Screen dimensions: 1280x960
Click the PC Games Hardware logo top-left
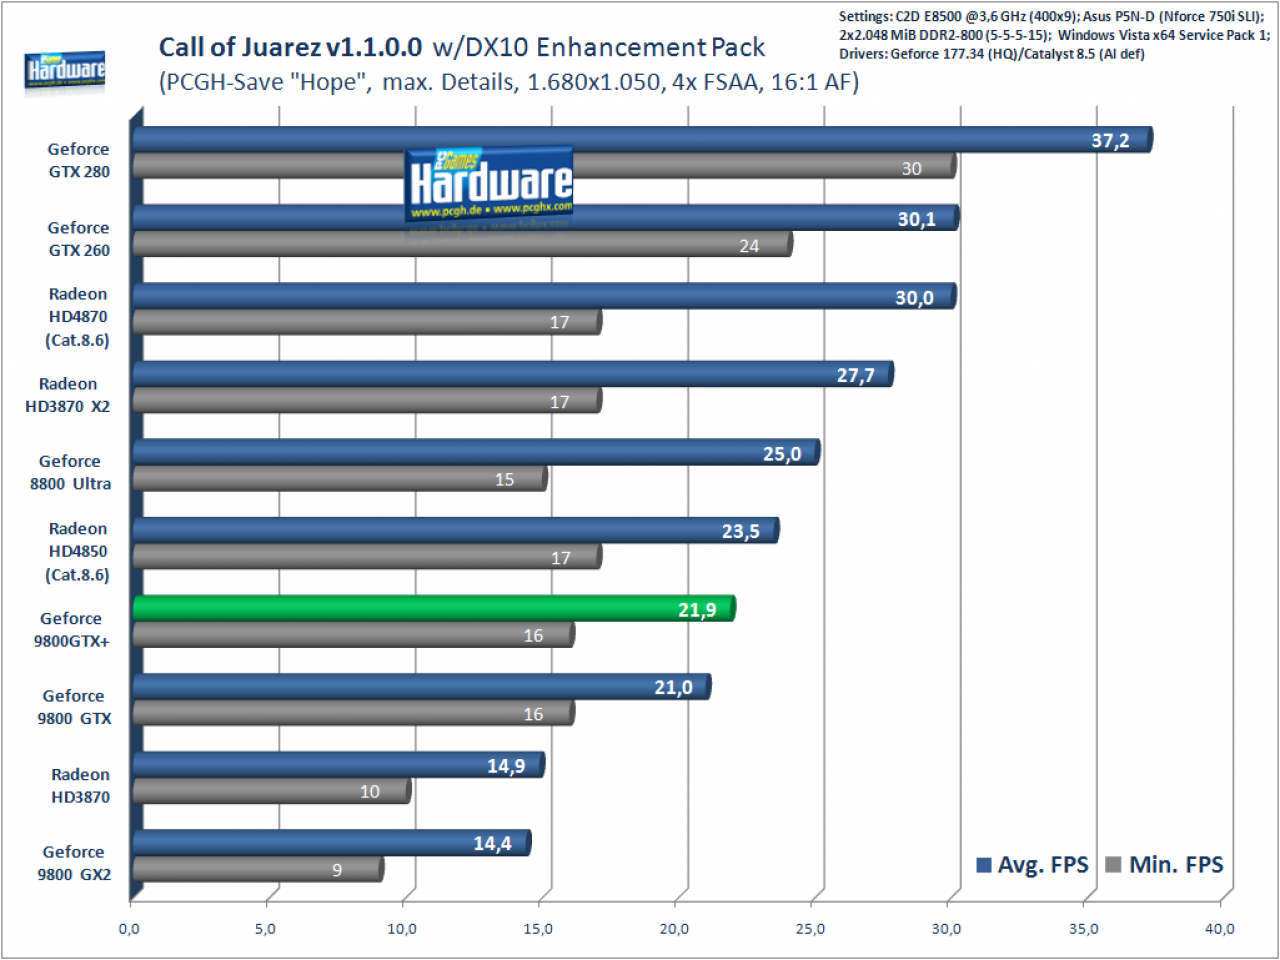[65, 70]
